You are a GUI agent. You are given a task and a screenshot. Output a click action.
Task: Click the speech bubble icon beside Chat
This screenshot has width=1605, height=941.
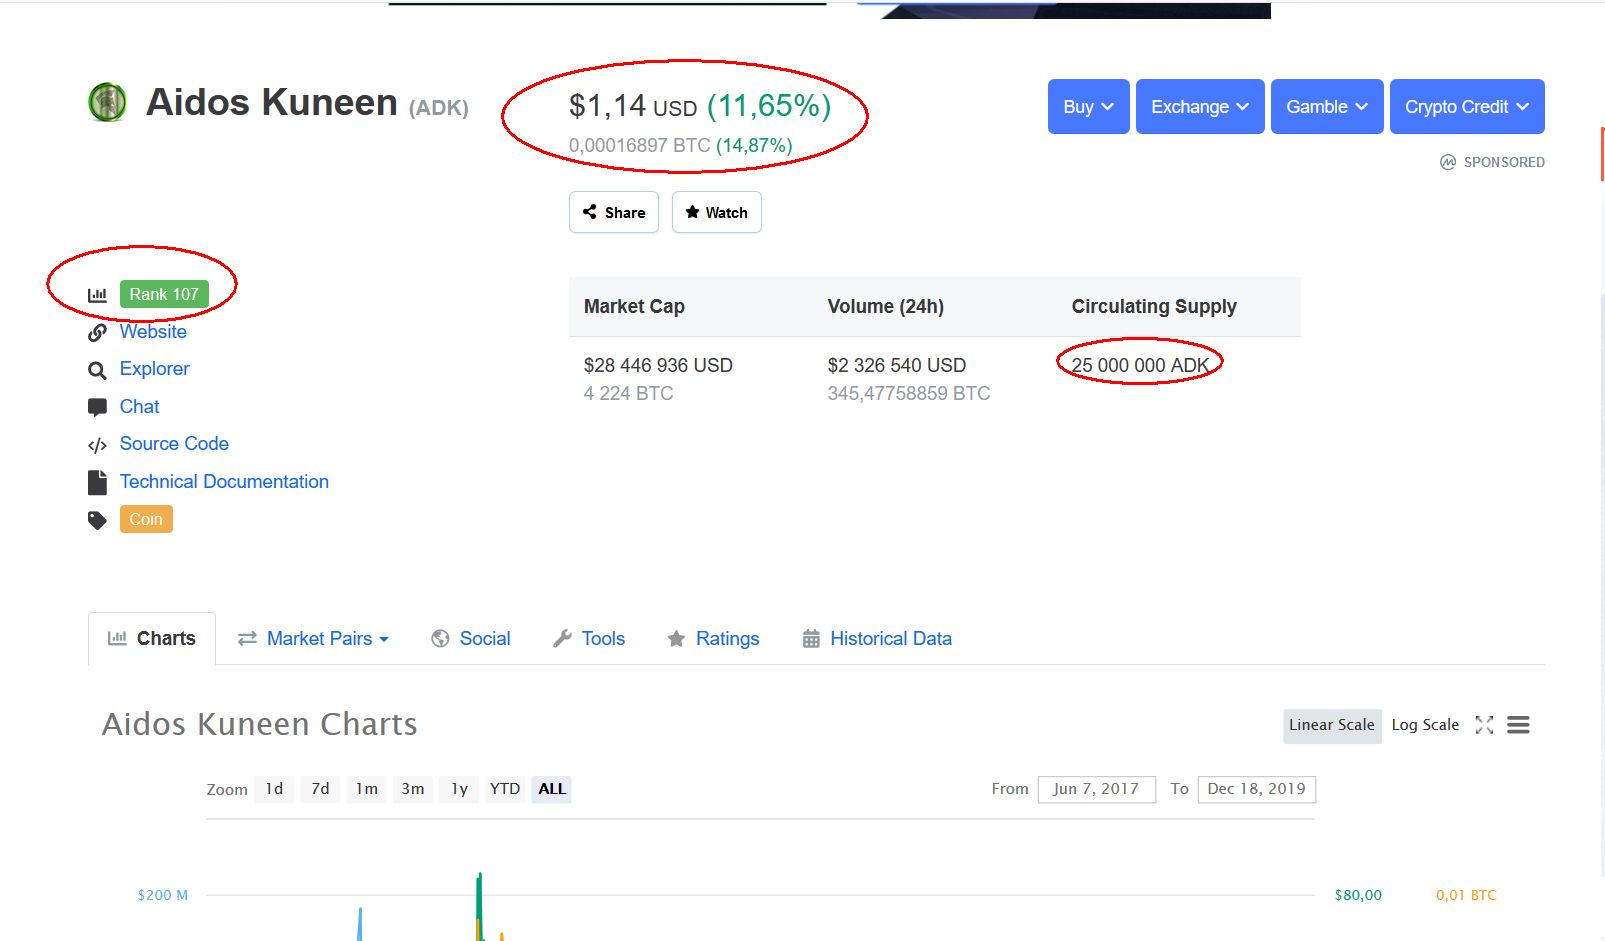pyautogui.click(x=97, y=407)
